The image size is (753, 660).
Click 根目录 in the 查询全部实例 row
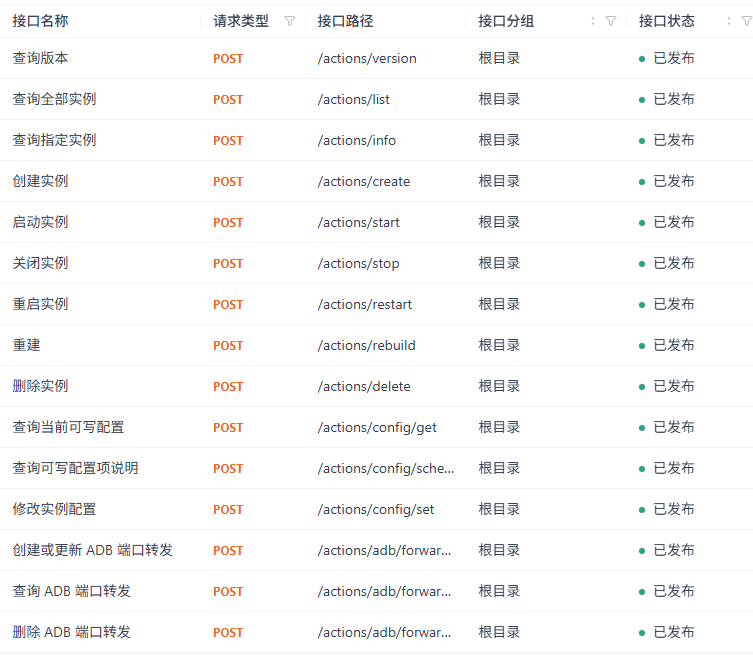coord(499,99)
